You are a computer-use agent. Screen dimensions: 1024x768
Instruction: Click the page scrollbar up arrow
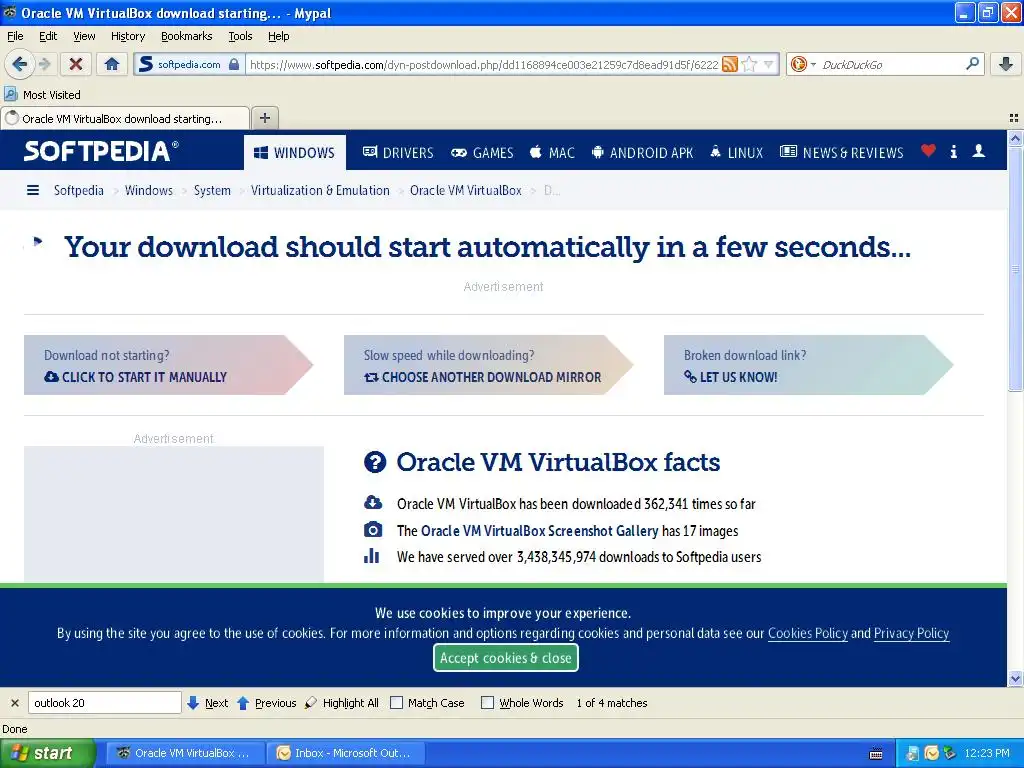(x=1015, y=138)
